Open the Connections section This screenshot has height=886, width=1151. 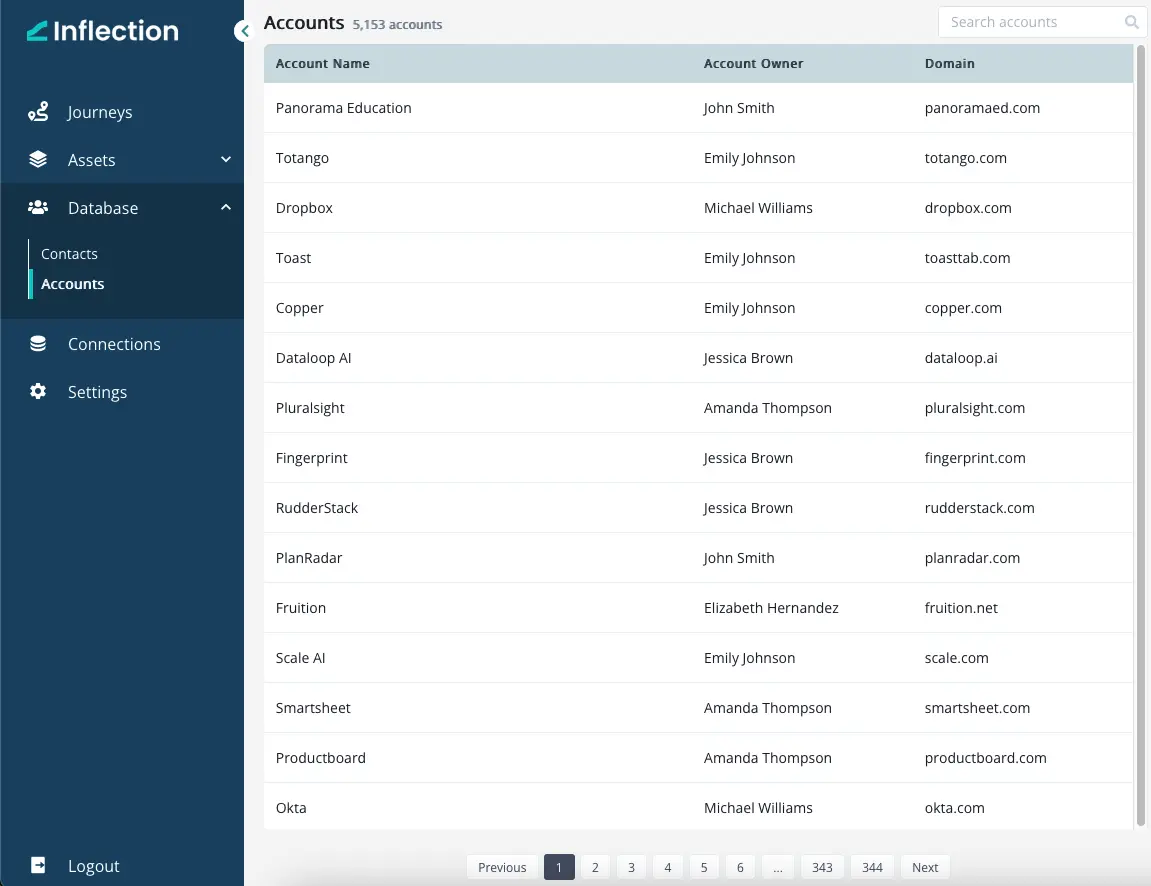tap(114, 344)
